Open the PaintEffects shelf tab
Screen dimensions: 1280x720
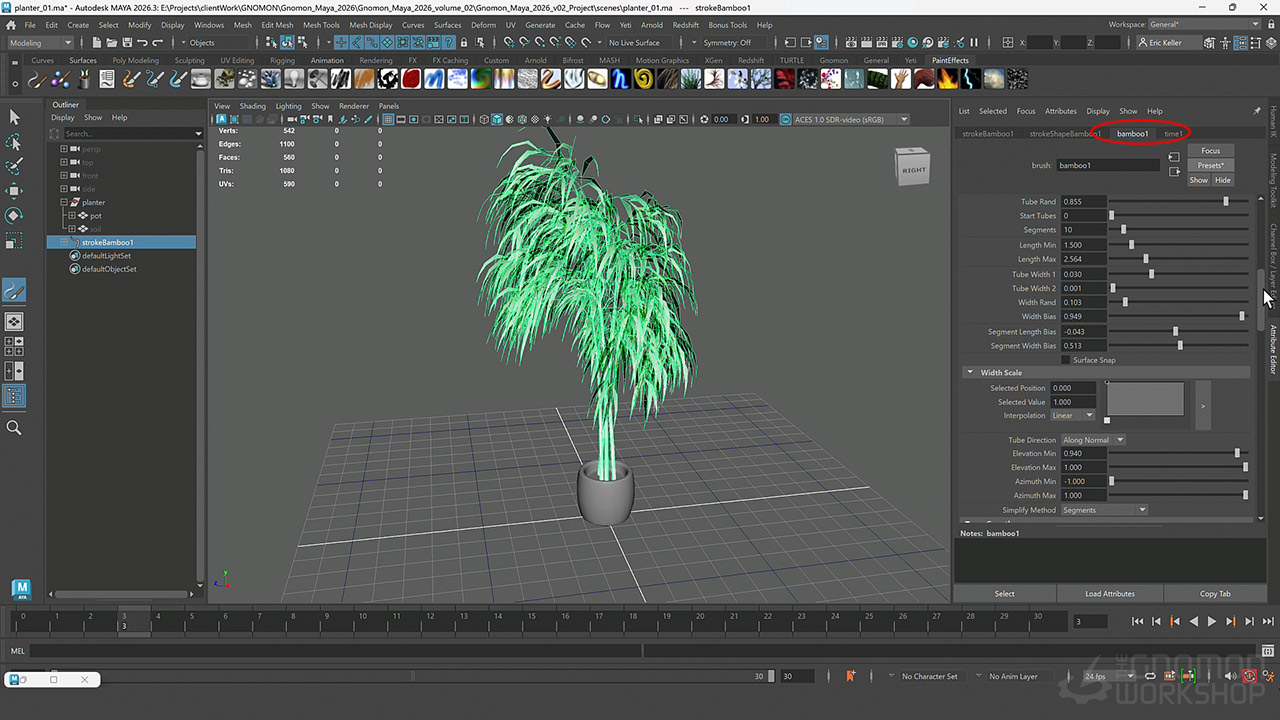click(x=950, y=60)
